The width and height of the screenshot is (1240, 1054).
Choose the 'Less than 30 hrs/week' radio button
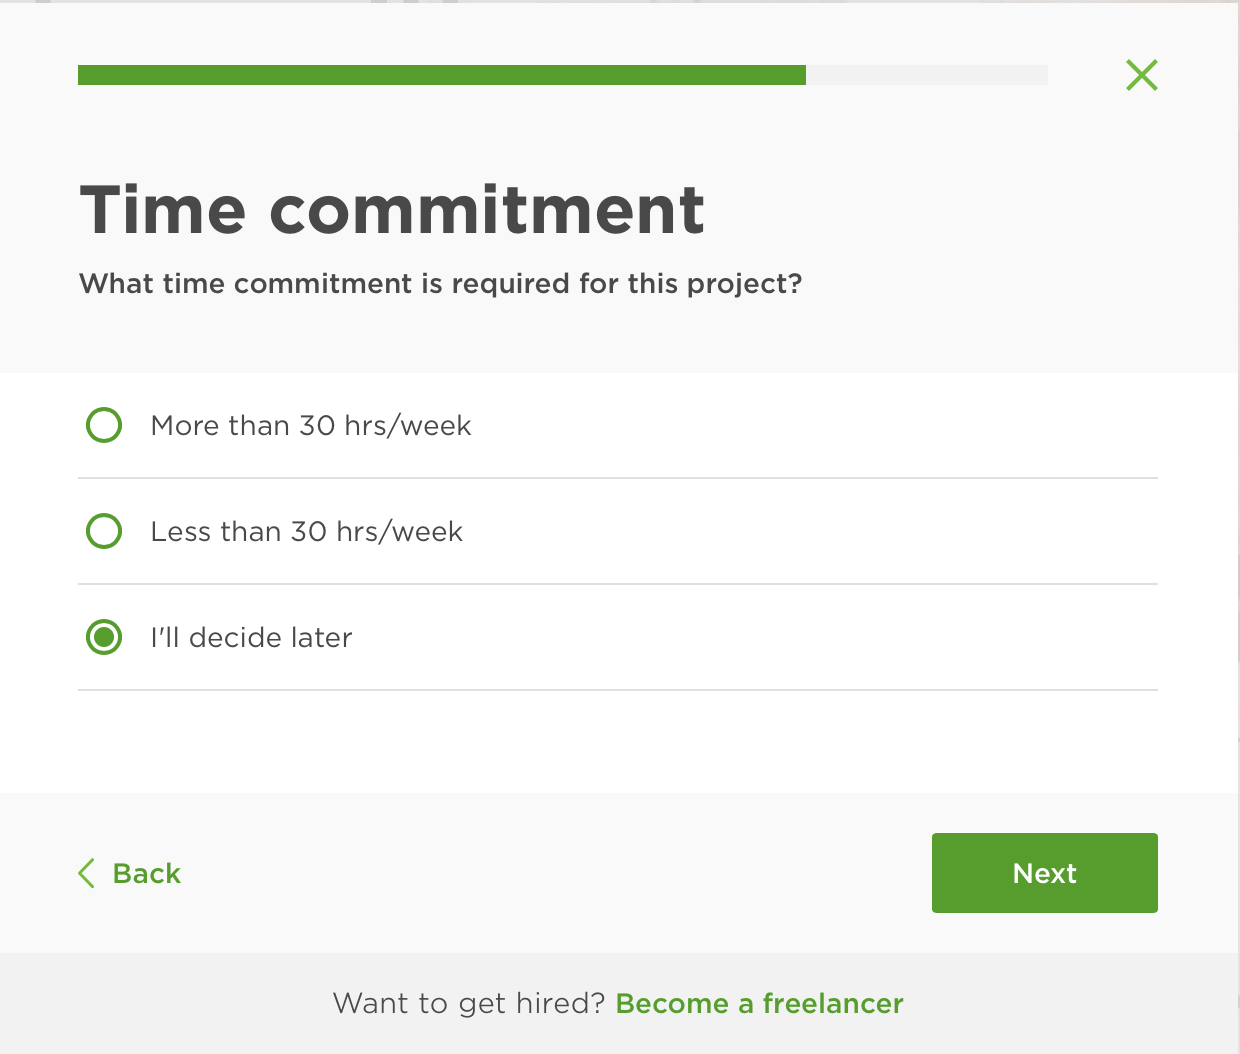(x=104, y=531)
